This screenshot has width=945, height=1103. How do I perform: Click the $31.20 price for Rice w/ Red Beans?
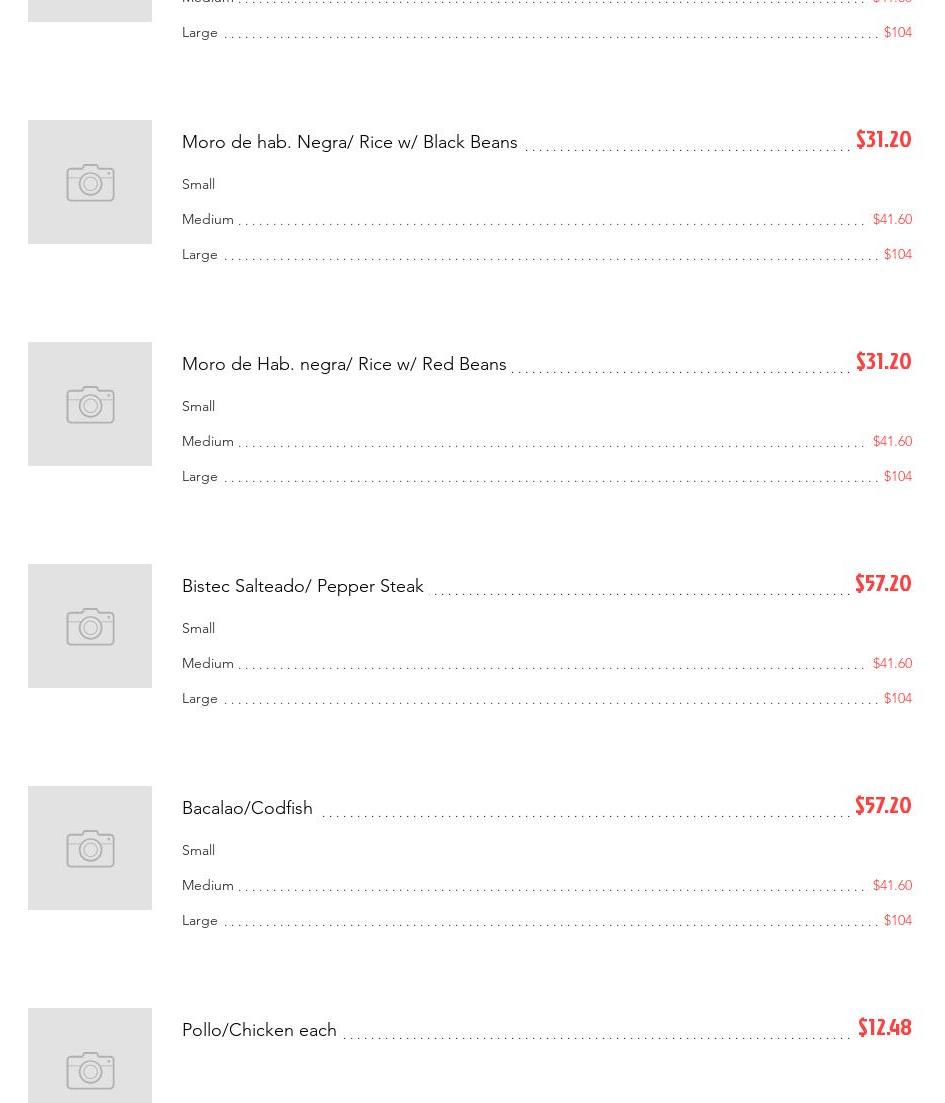883,362
